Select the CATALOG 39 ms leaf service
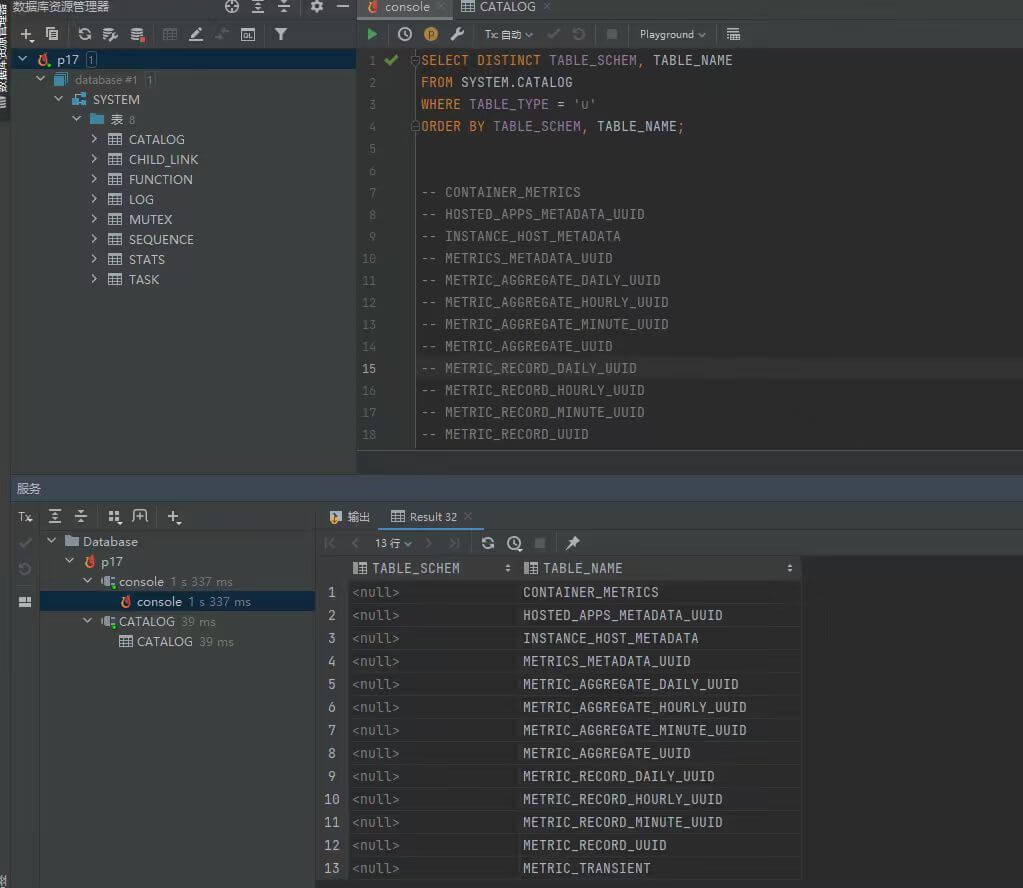 coord(176,641)
